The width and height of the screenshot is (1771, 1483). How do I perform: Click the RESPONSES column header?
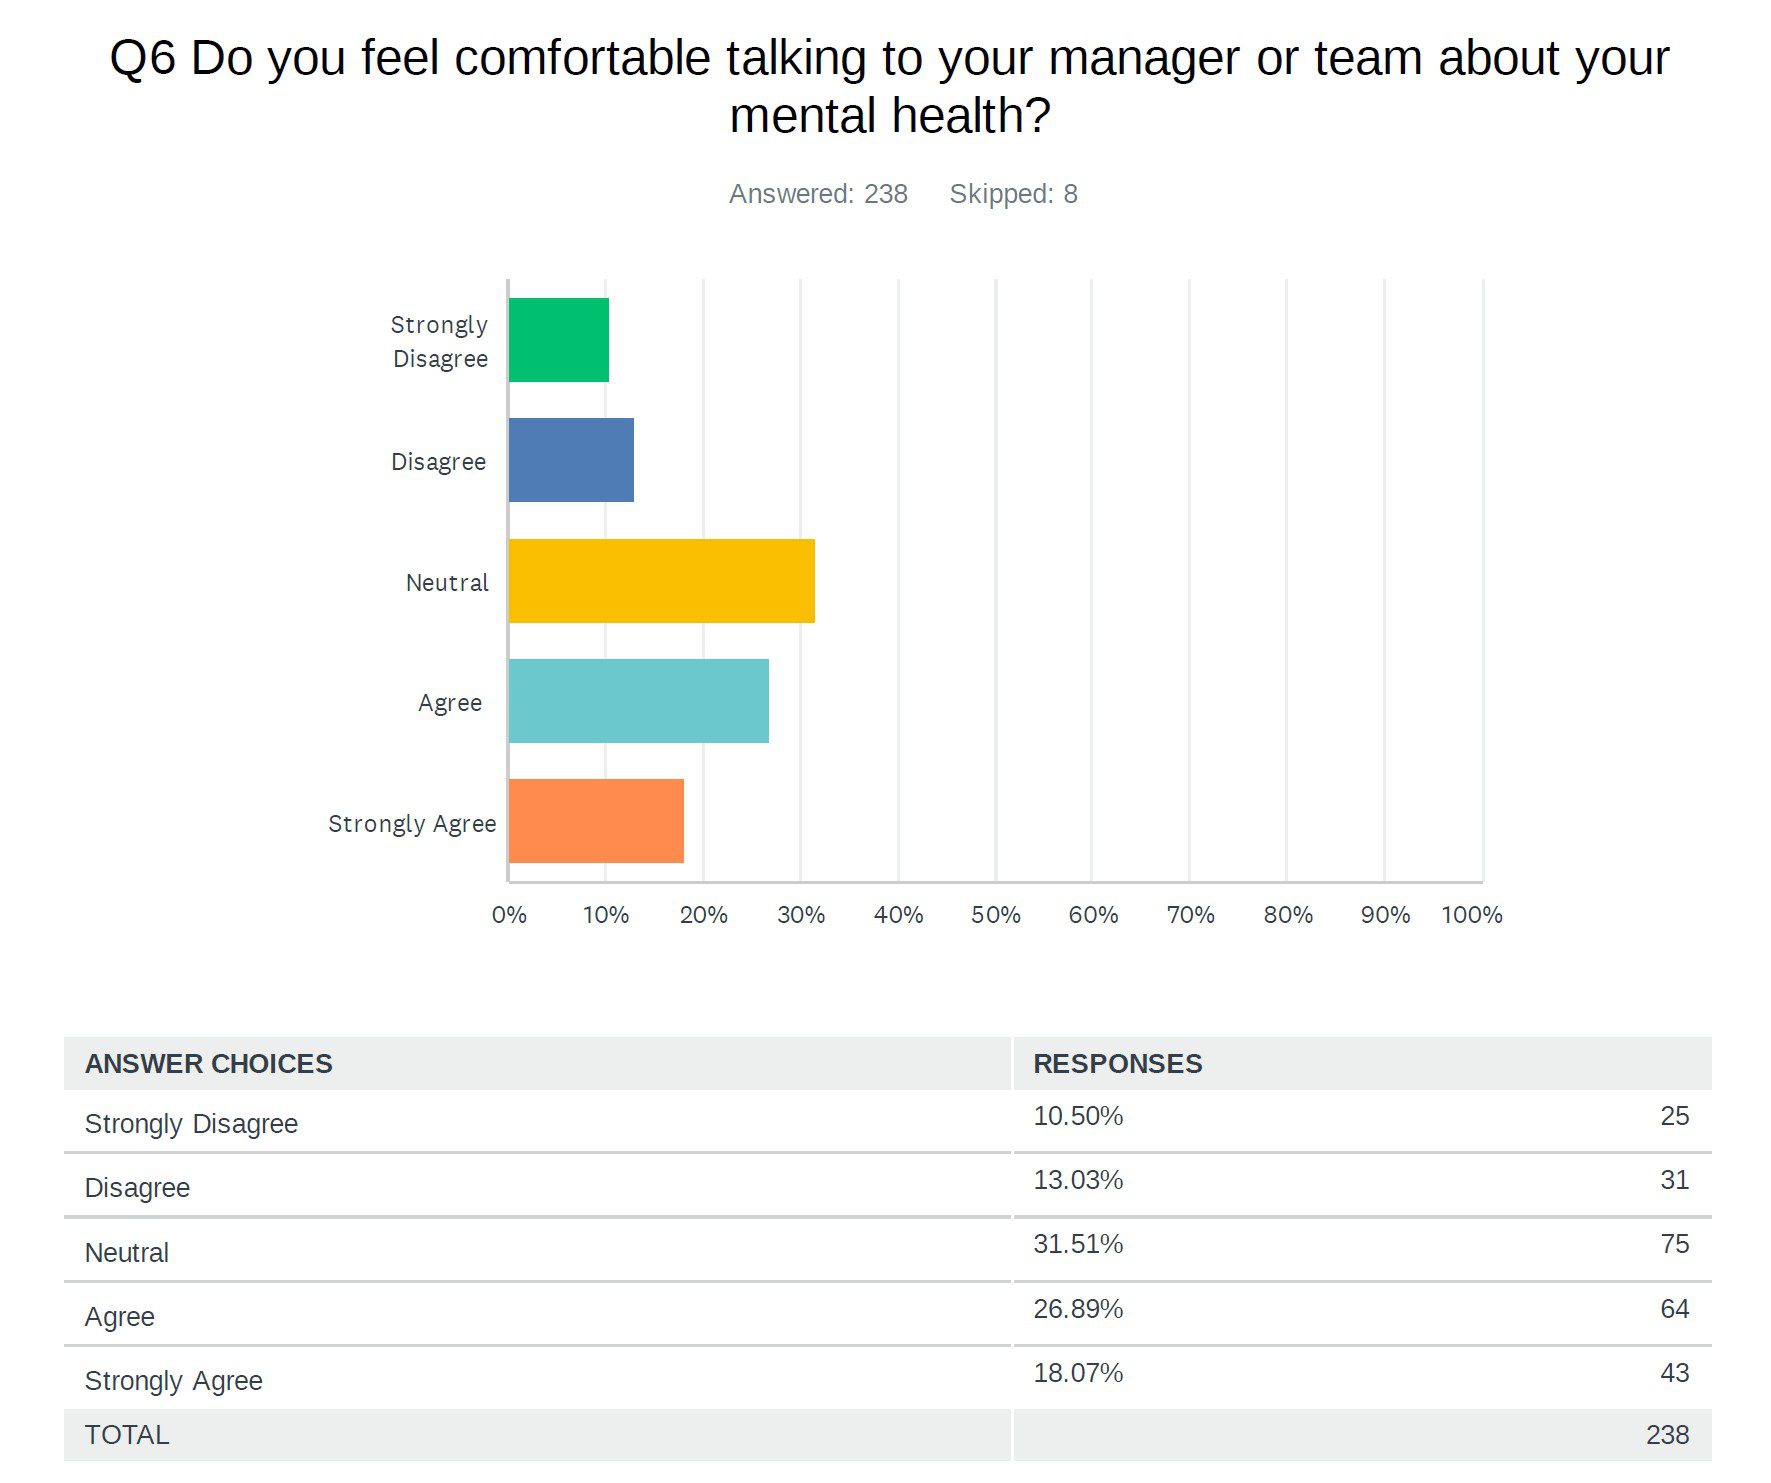[1117, 1064]
